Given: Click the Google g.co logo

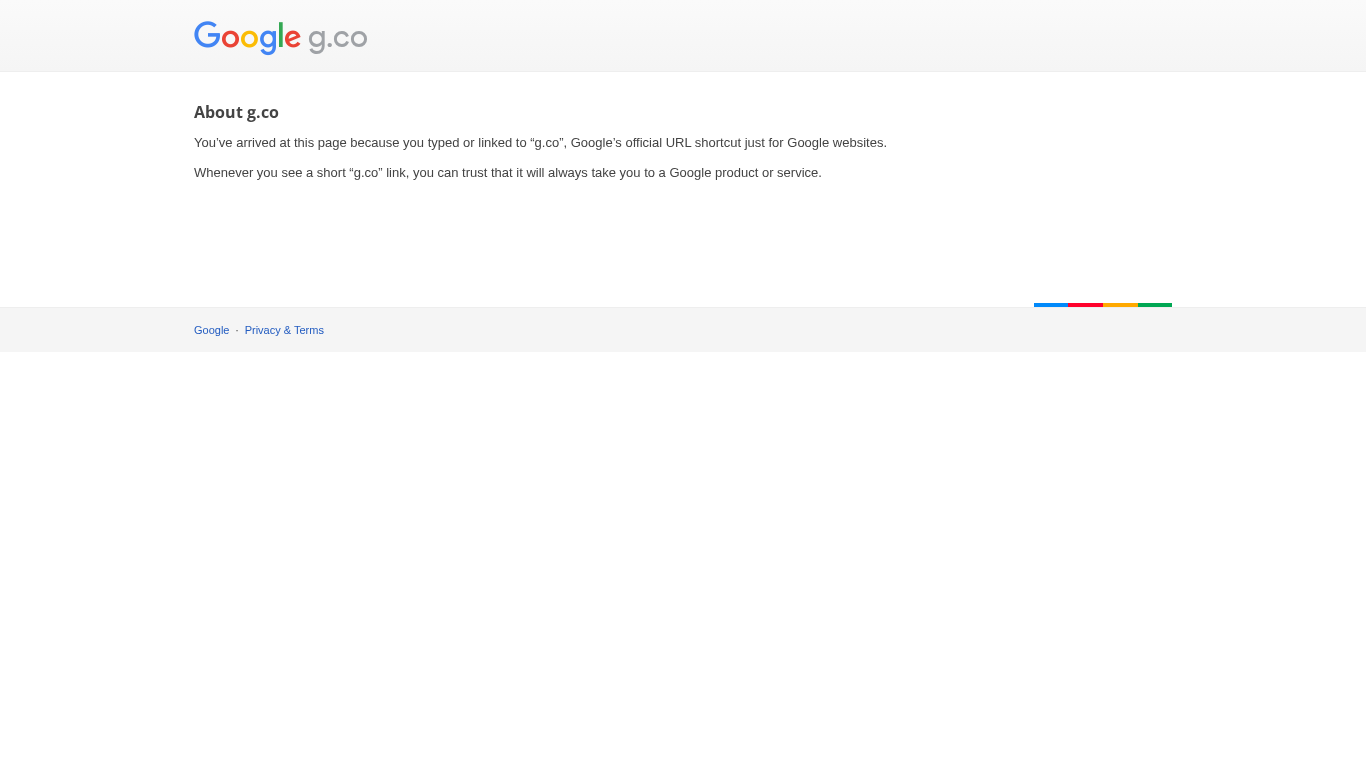Looking at the screenshot, I should [281, 38].
